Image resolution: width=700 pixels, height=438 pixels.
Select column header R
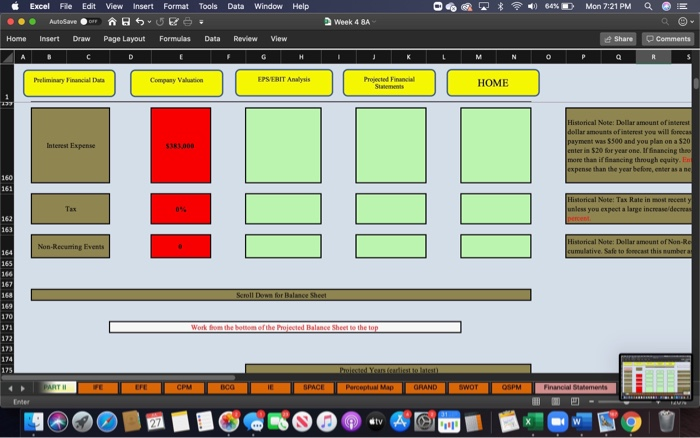pos(653,57)
